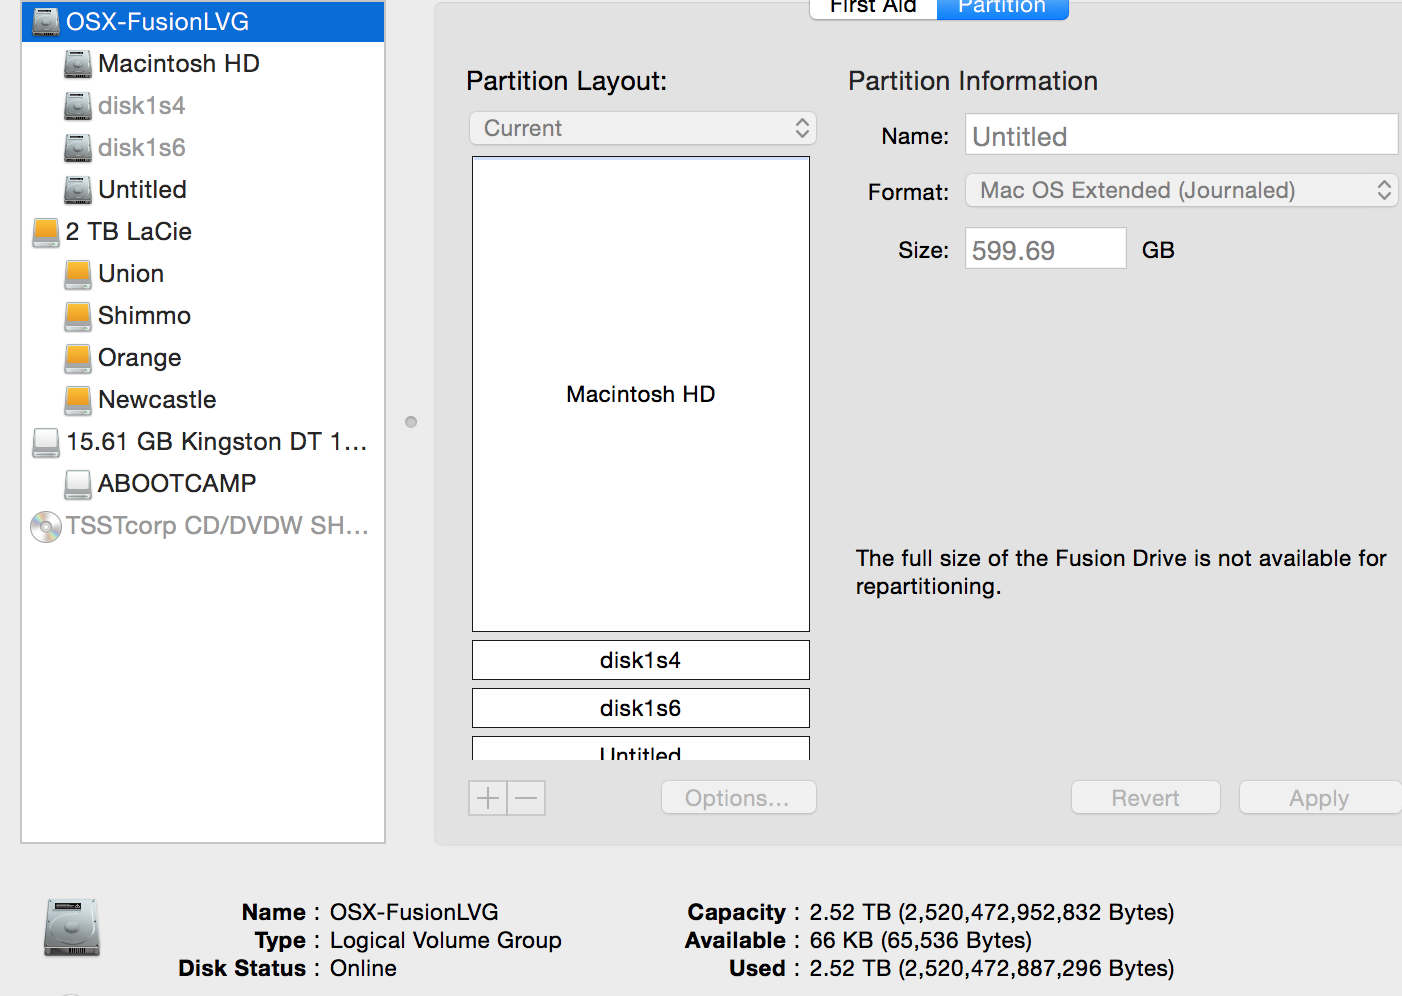This screenshot has width=1402, height=996.
Task: Click the large hard disk icon beside the disk details
Action: point(72,927)
